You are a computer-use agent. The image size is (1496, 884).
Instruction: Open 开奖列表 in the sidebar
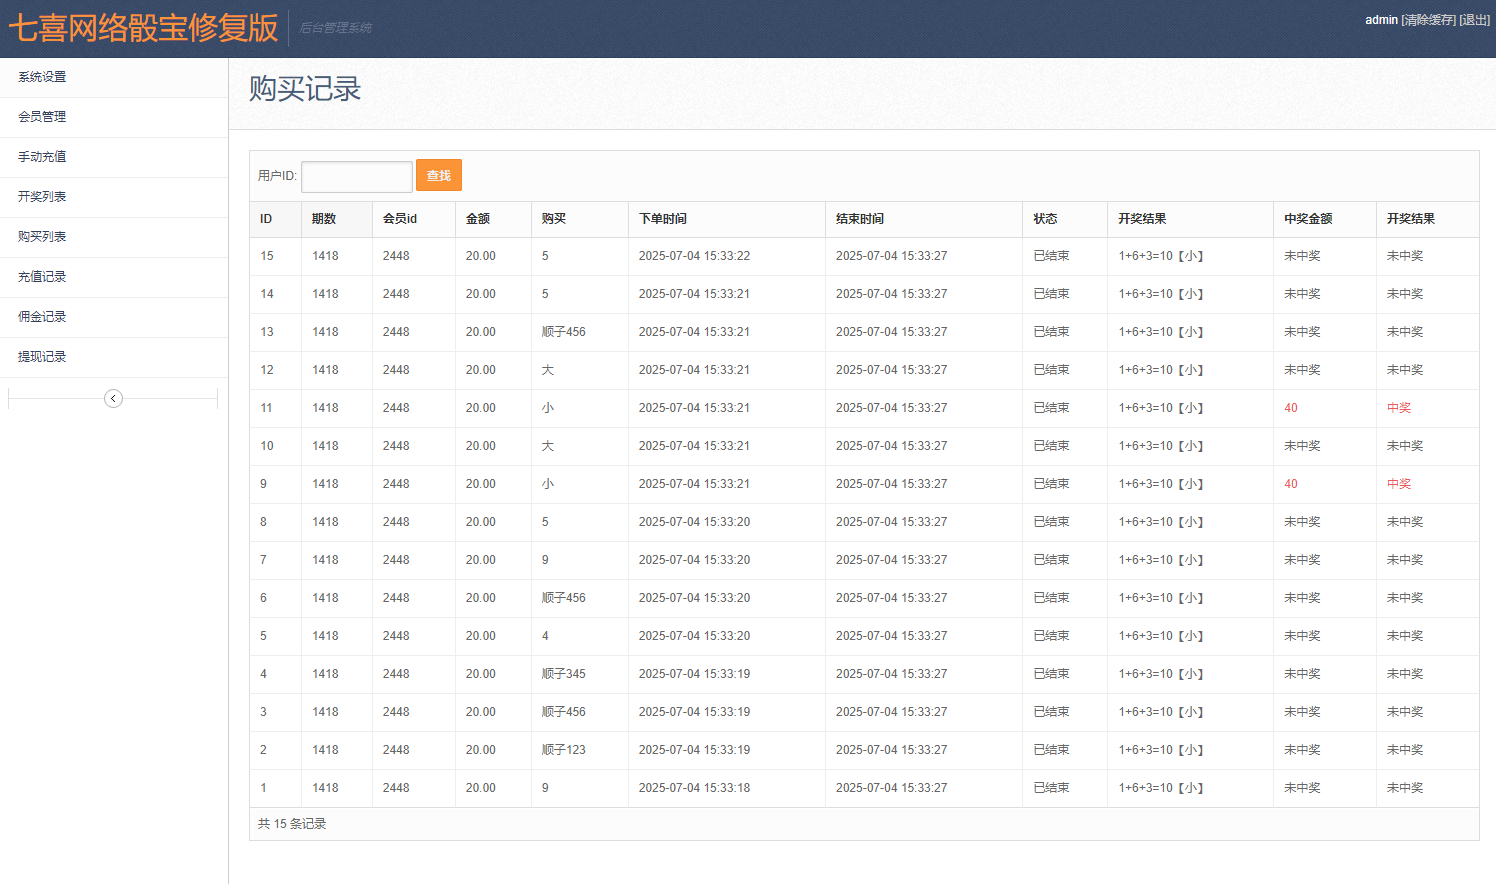click(42, 197)
